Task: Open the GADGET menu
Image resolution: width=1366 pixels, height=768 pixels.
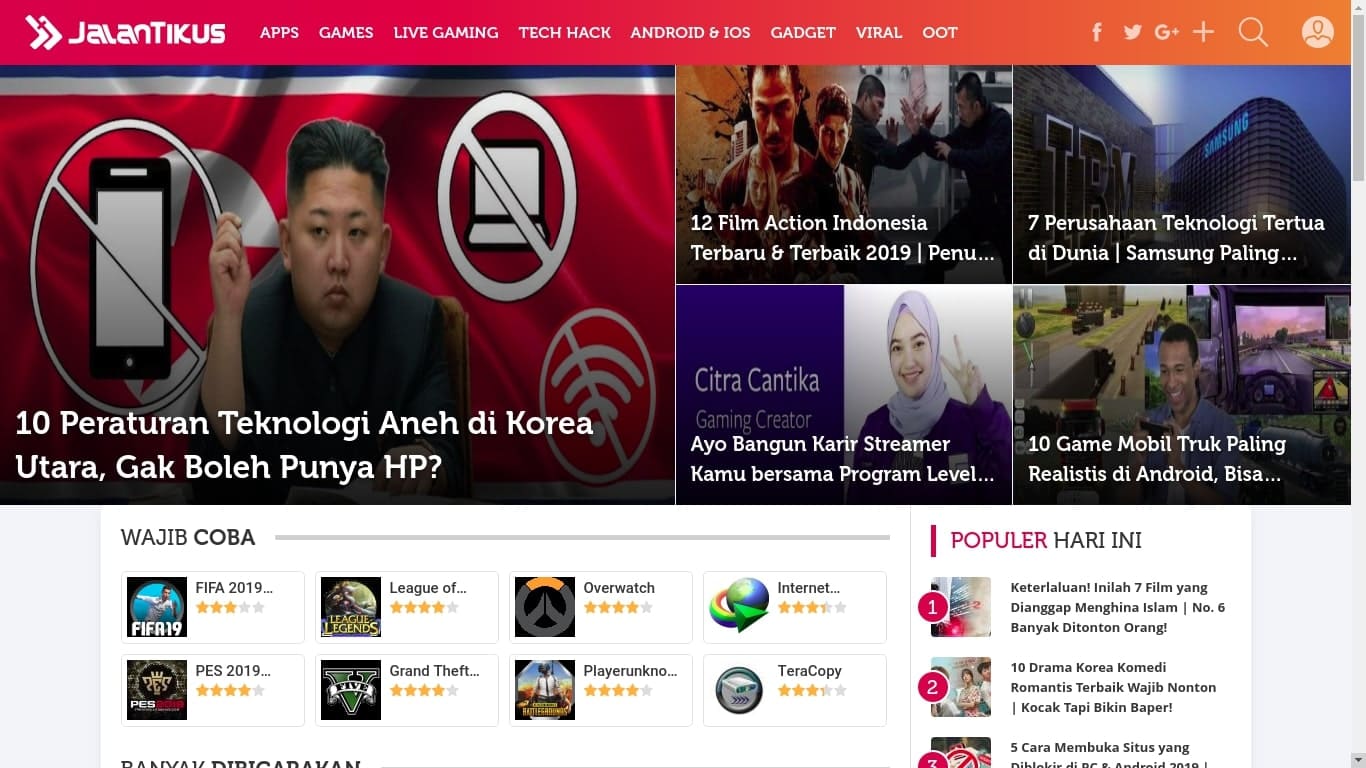Action: coord(803,33)
